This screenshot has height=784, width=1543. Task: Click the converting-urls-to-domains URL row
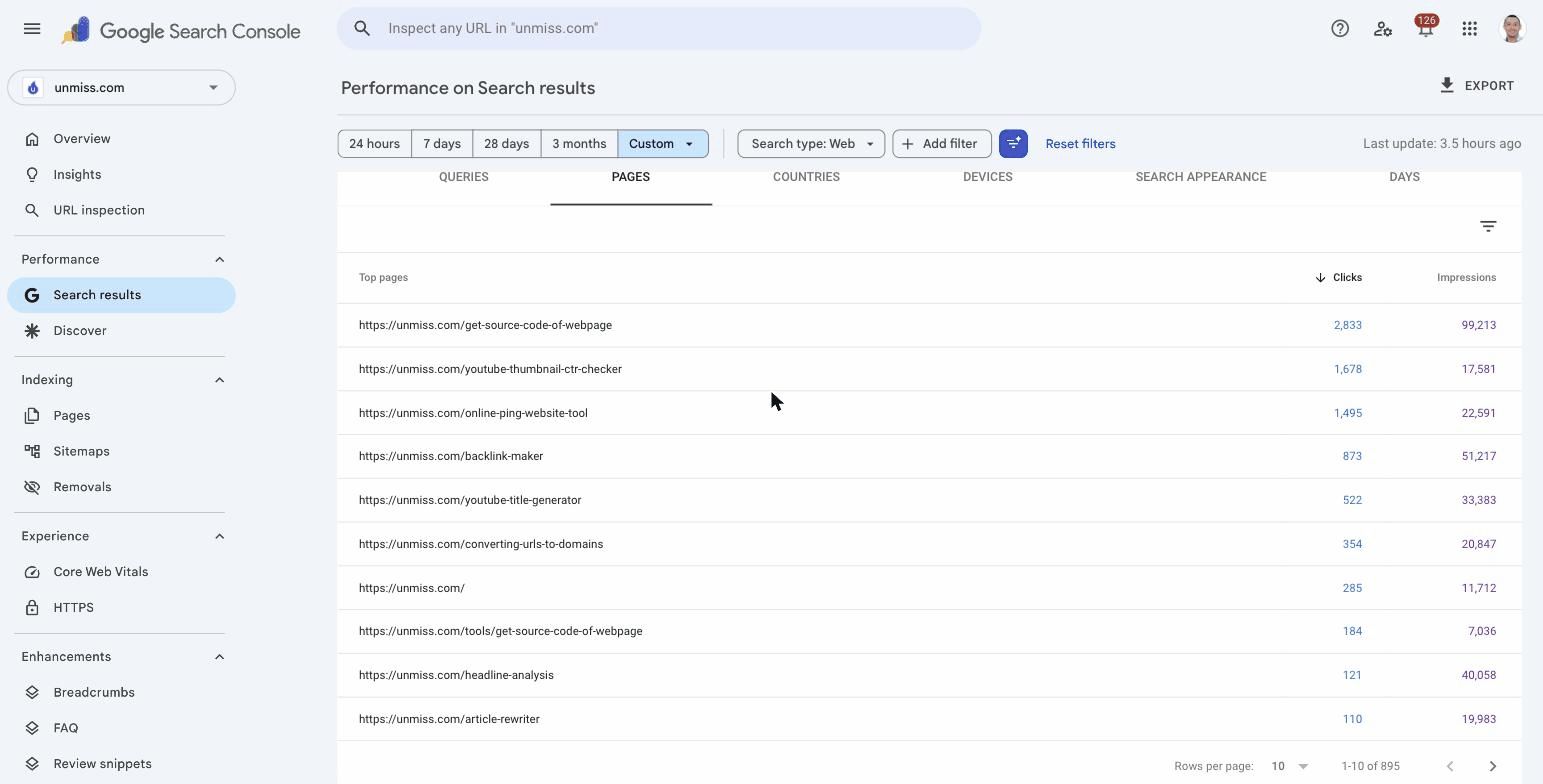click(x=929, y=544)
